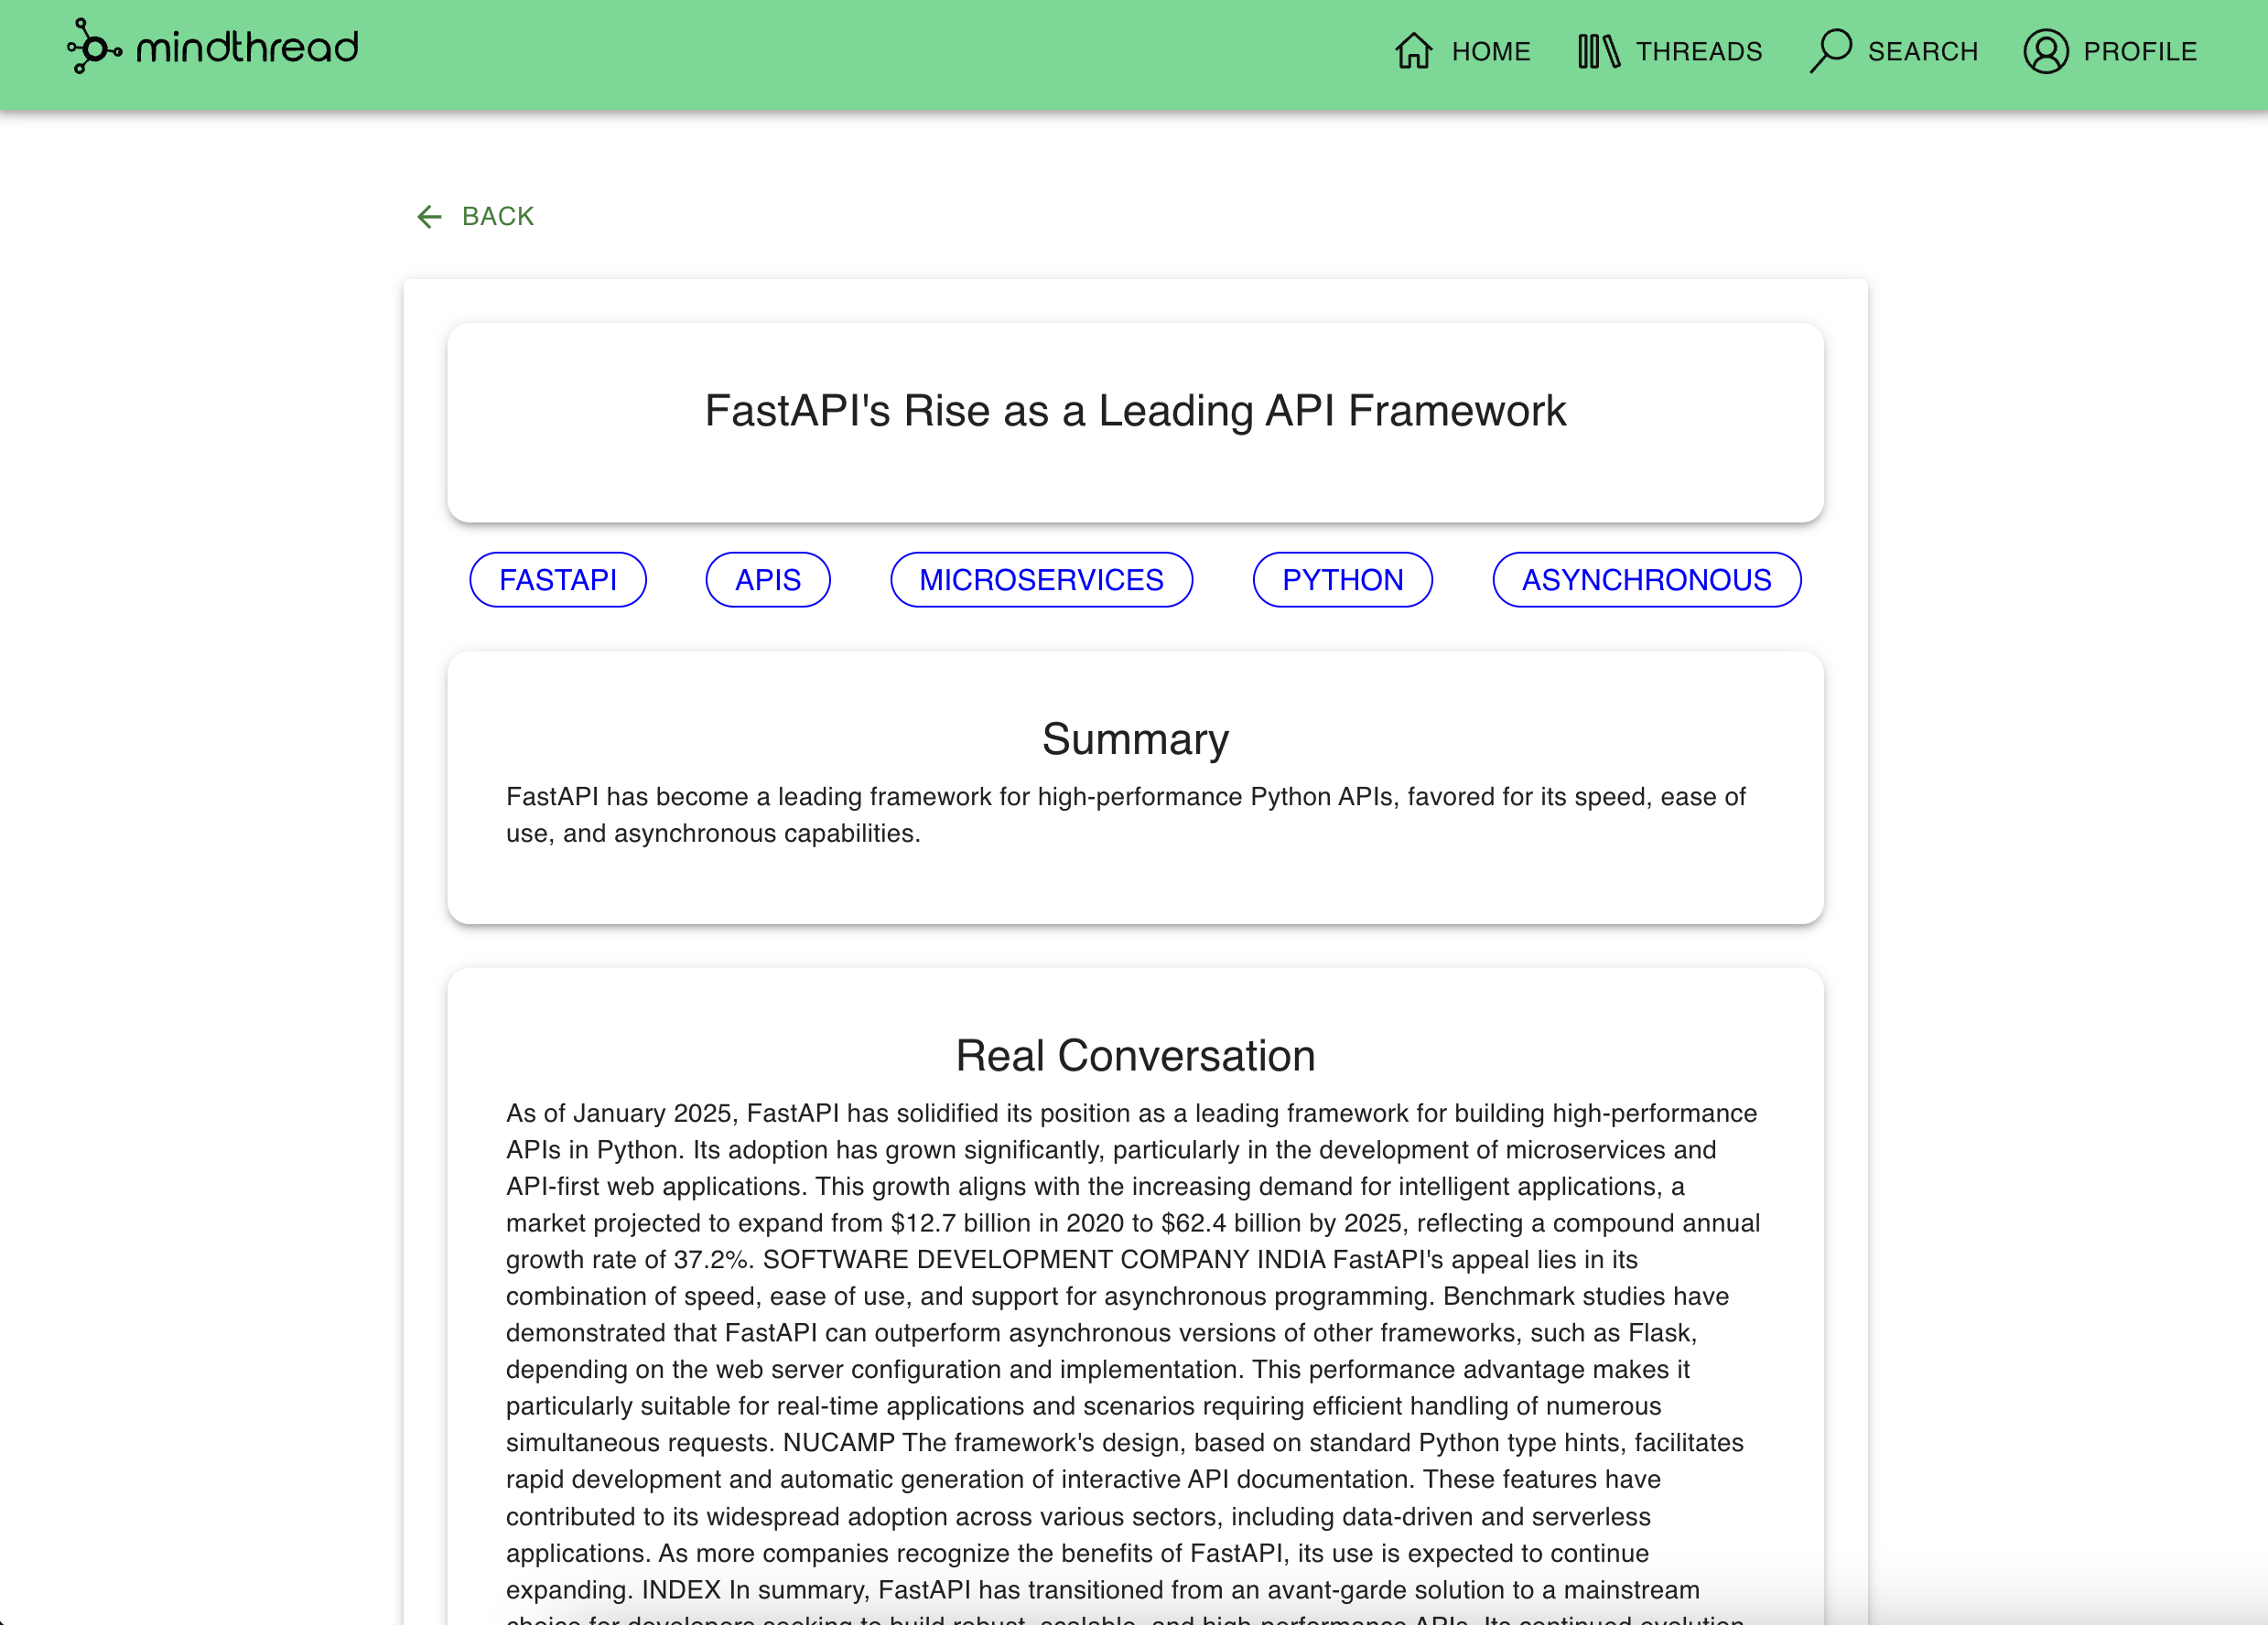Click the BACK link
Viewport: 2268px width, 1625px height.
497,217
